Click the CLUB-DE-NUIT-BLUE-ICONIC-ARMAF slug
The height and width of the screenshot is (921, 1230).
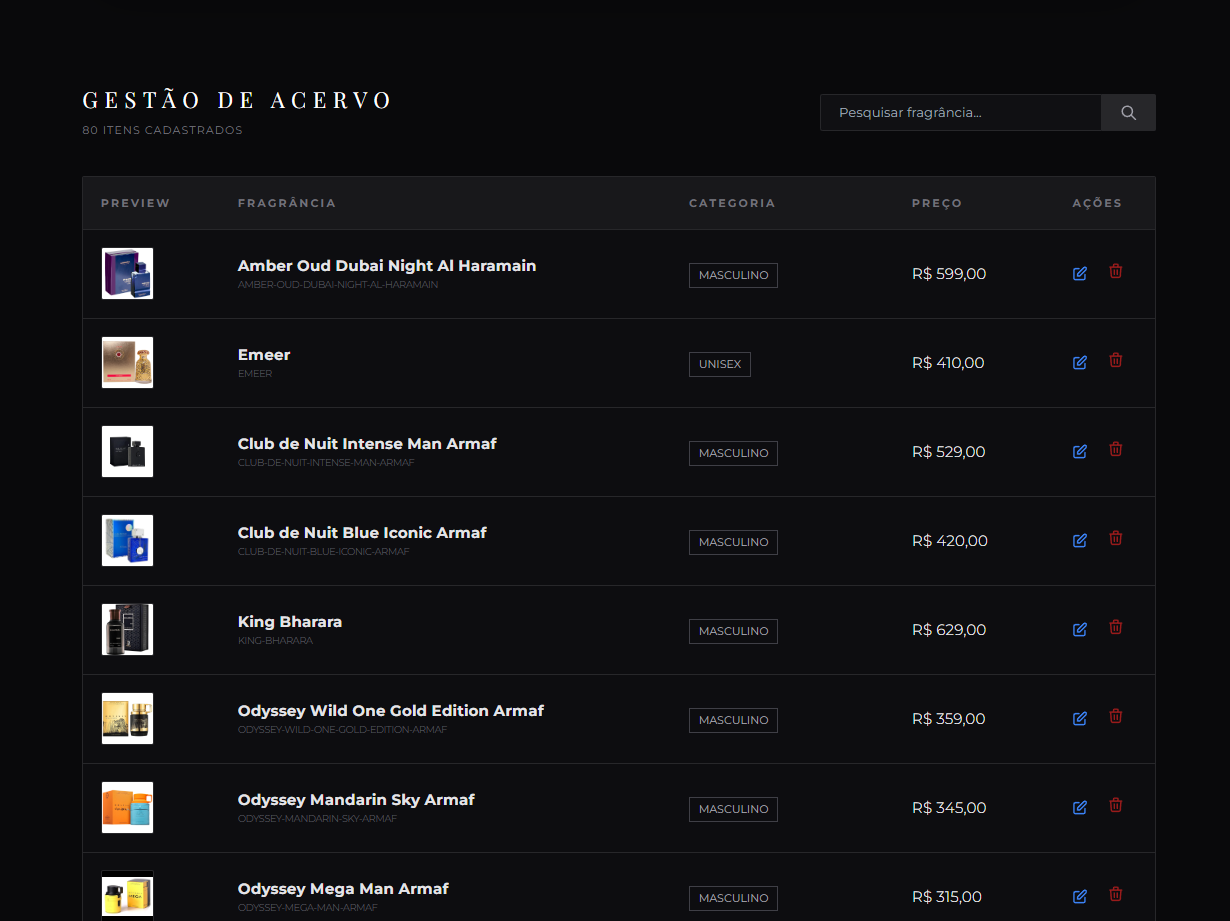[324, 552]
